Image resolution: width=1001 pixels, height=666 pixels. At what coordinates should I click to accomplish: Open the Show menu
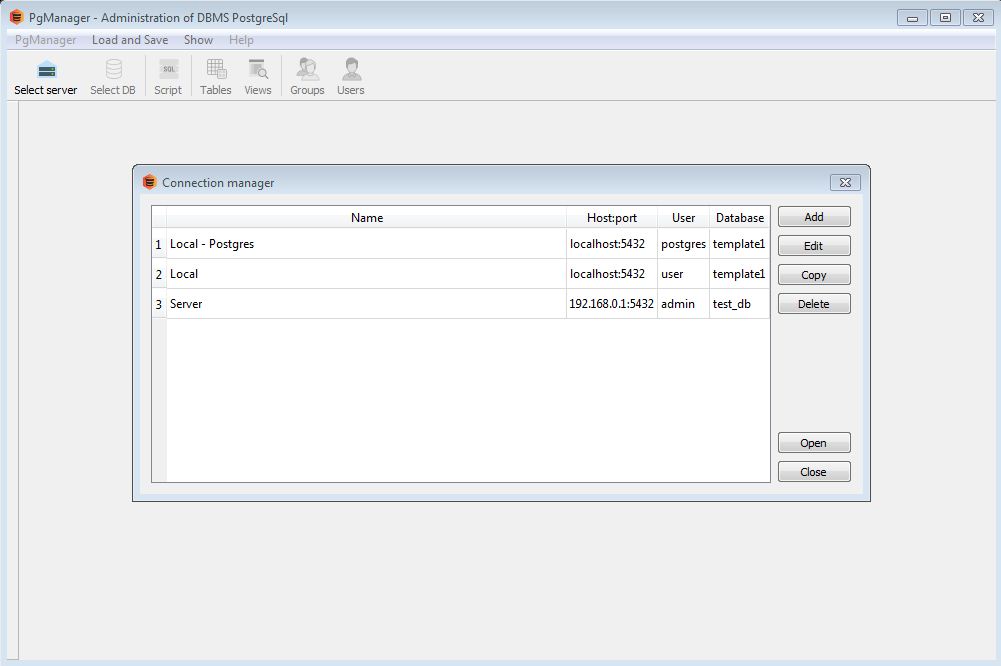coord(198,40)
